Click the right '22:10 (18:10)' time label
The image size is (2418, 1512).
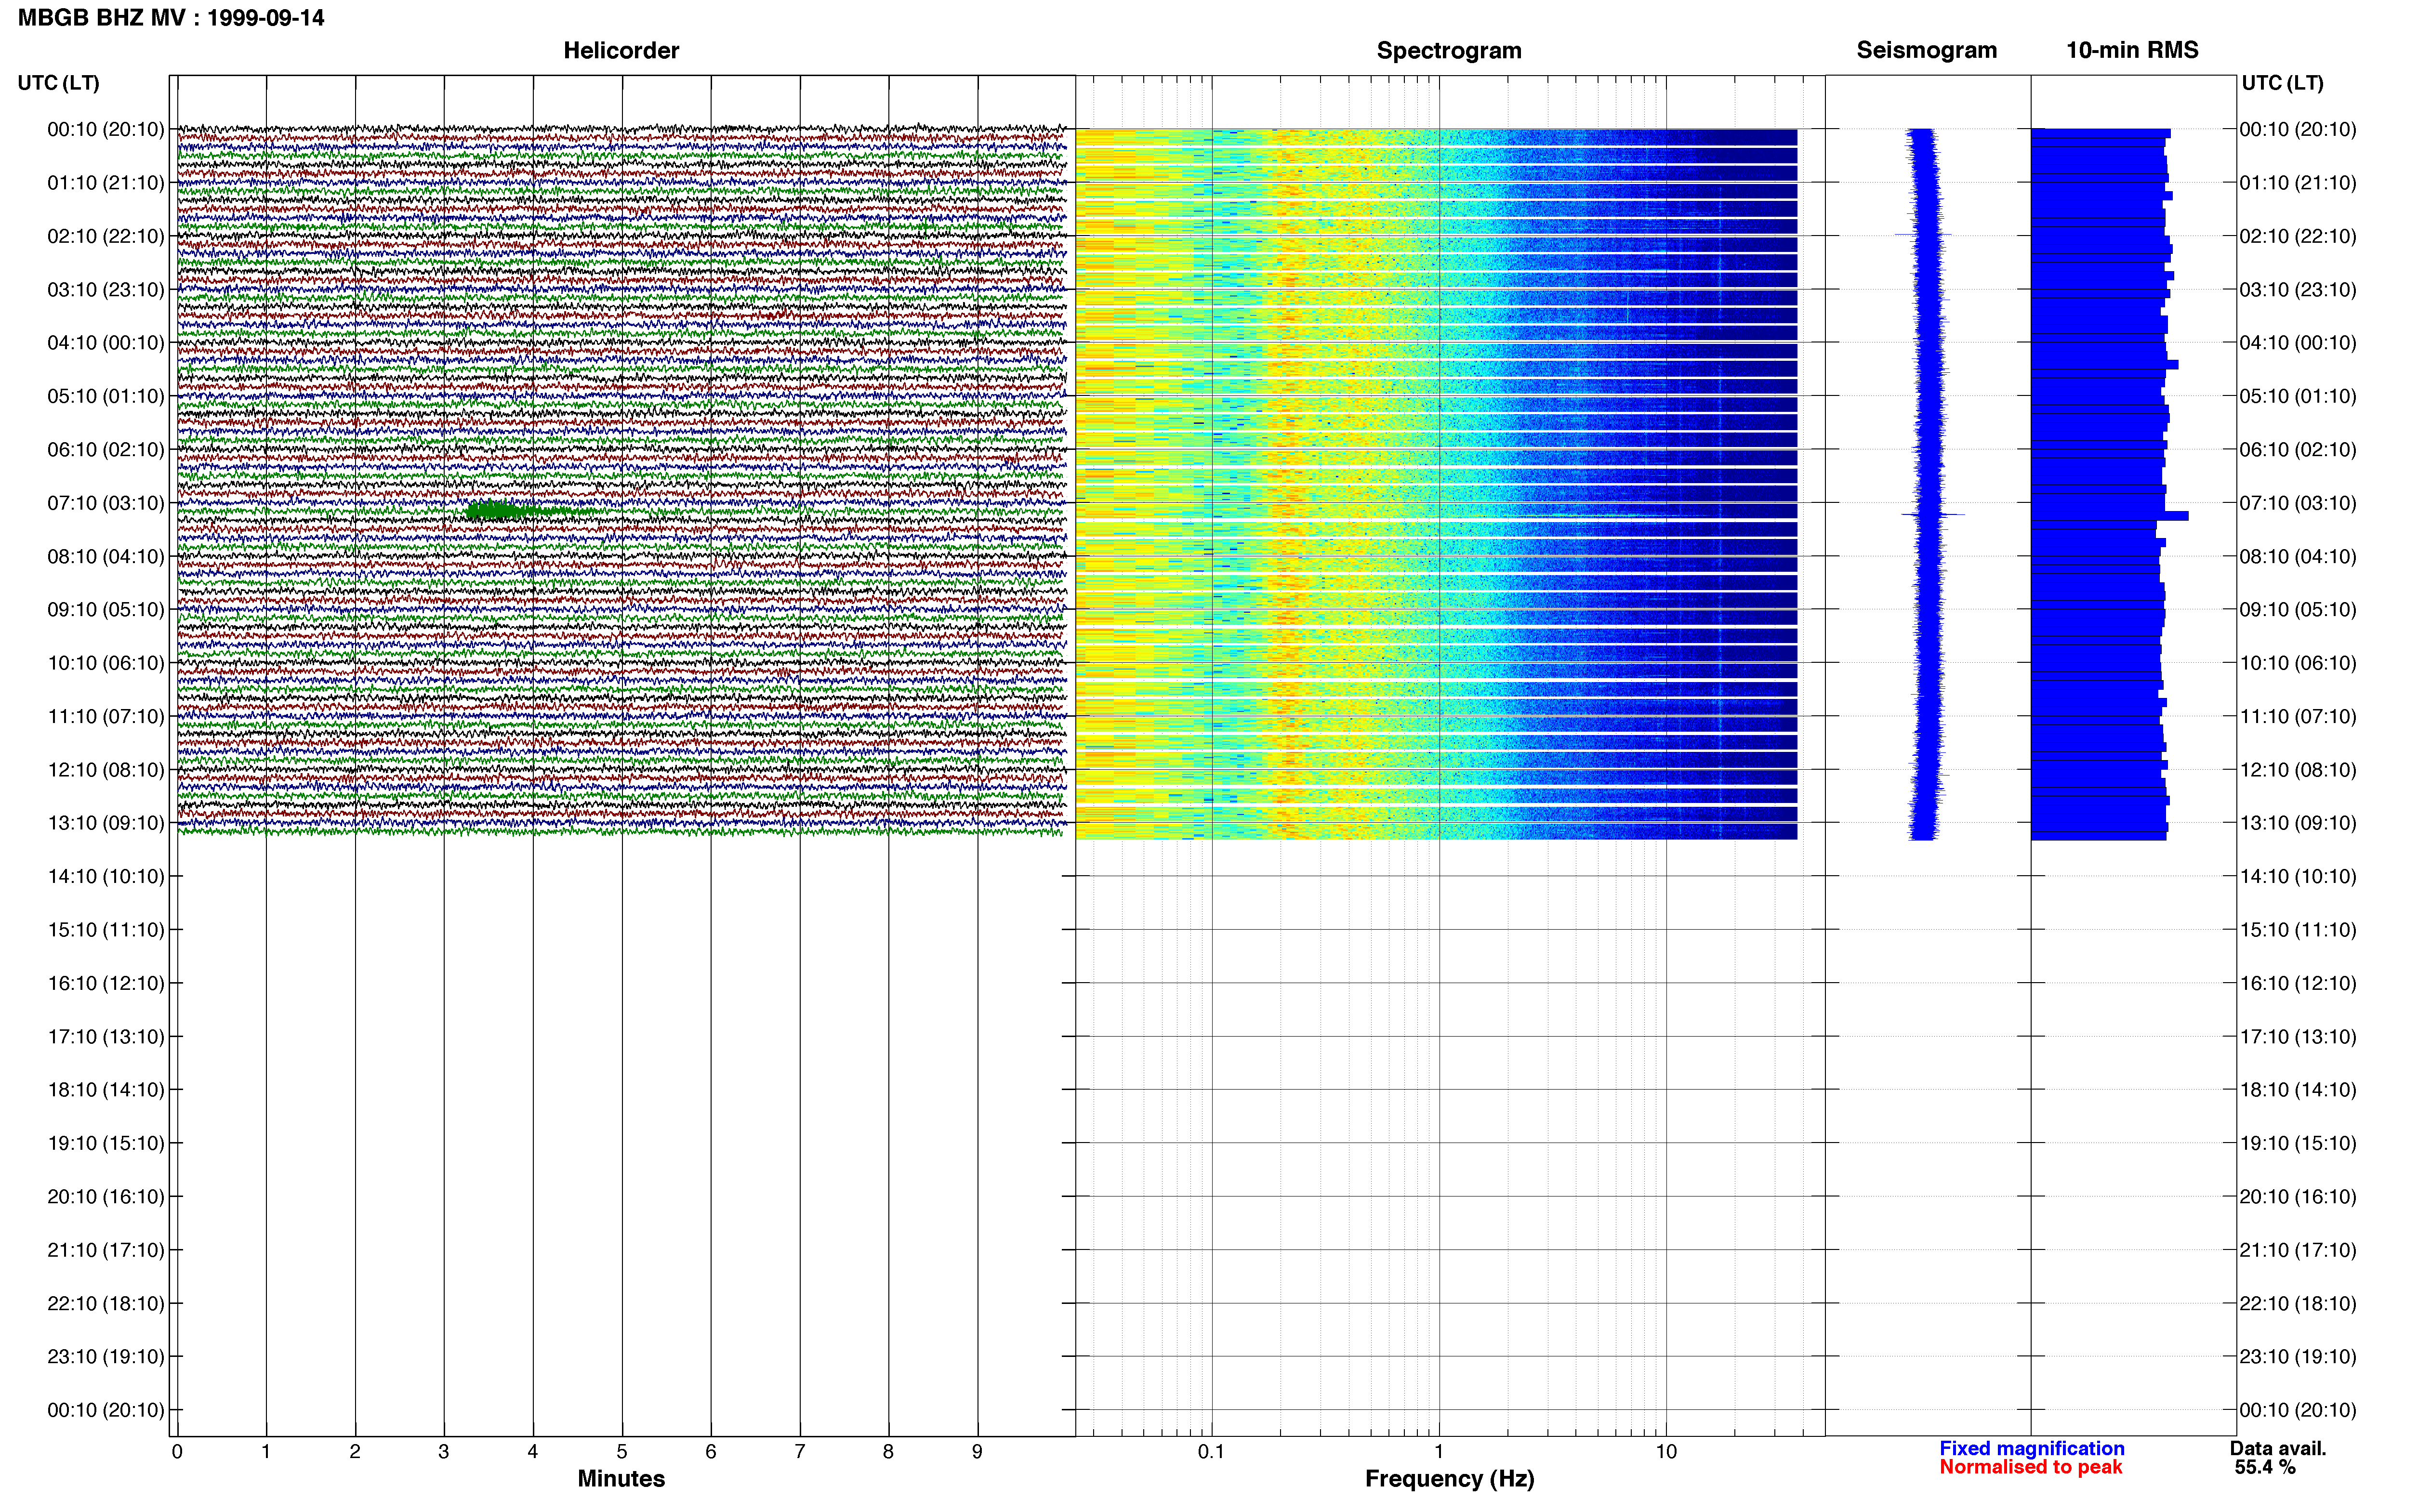(2298, 1303)
